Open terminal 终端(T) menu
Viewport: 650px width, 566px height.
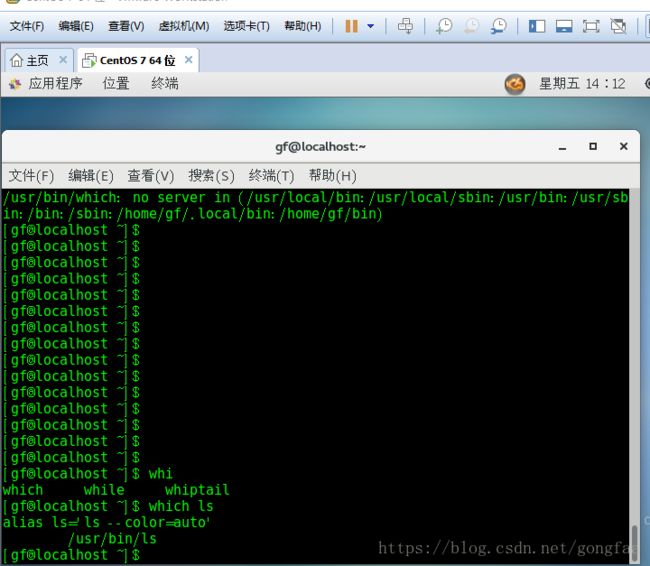point(272,176)
